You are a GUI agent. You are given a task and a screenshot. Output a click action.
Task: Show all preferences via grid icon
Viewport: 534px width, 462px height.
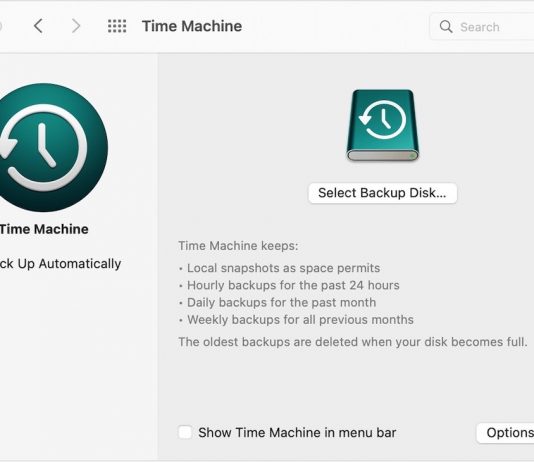tap(117, 26)
